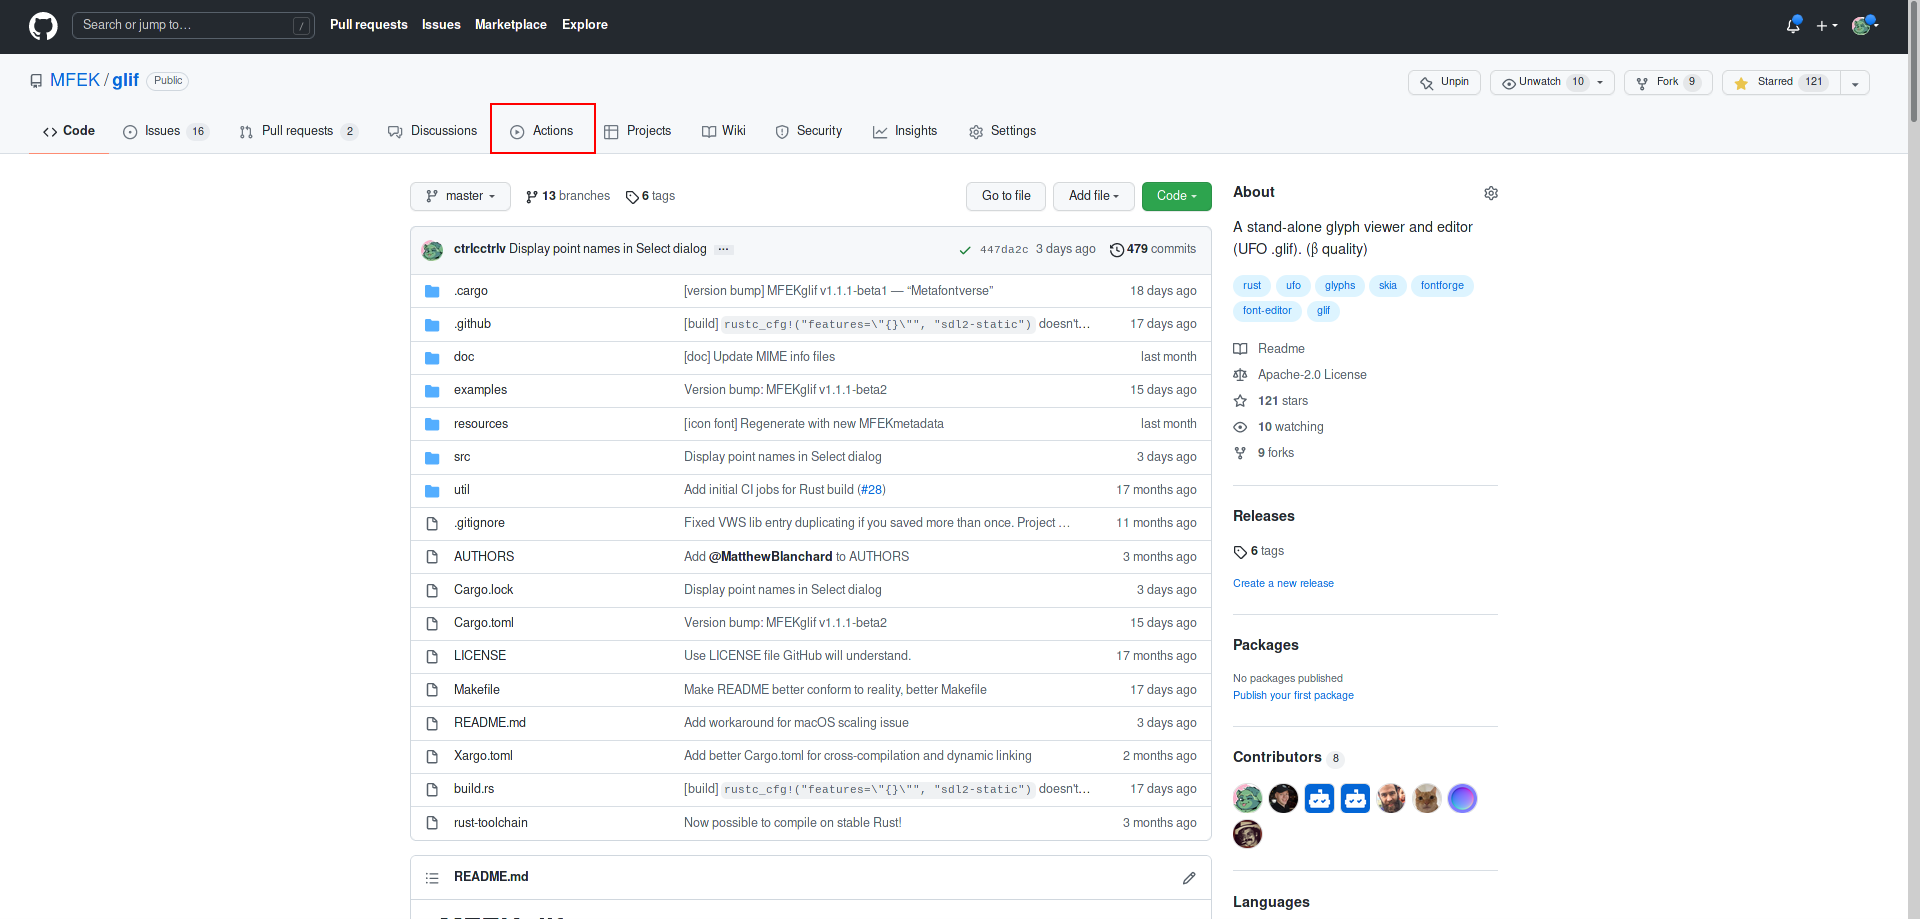Click the build.rs file icon

pos(432,789)
